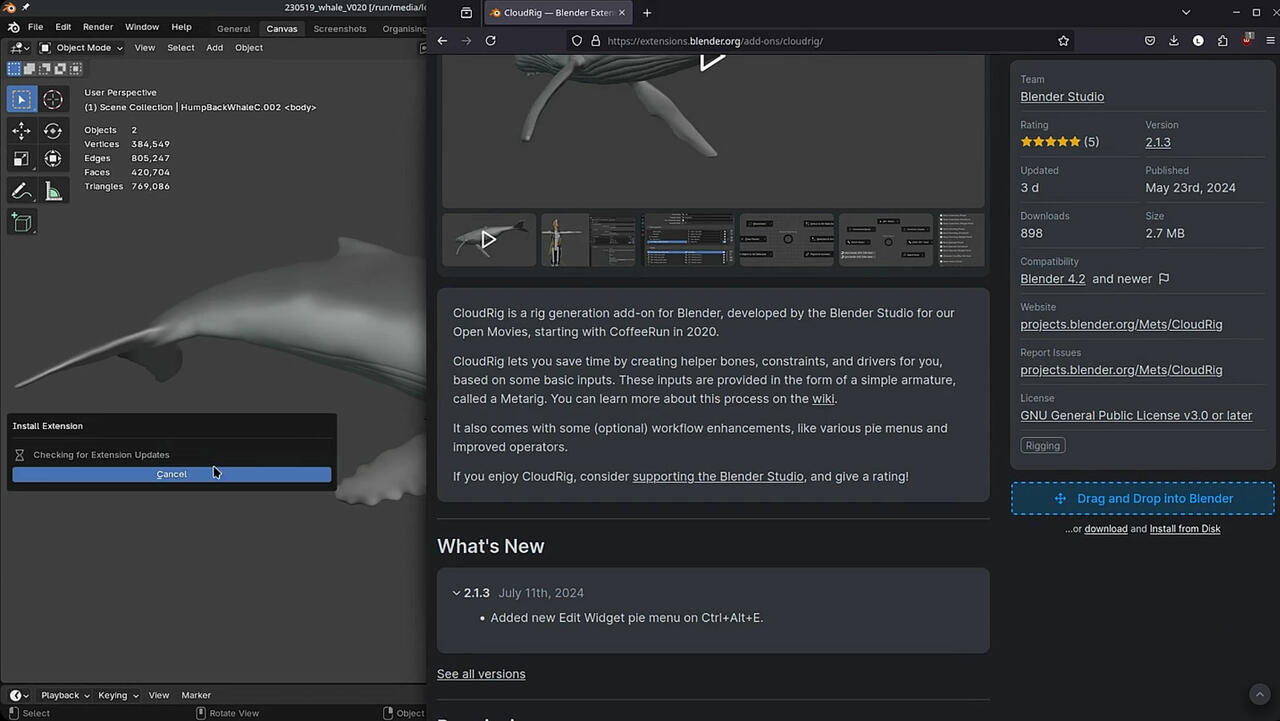Select the Scale tool in Blender
This screenshot has width=1280, height=721.
coord(21,159)
